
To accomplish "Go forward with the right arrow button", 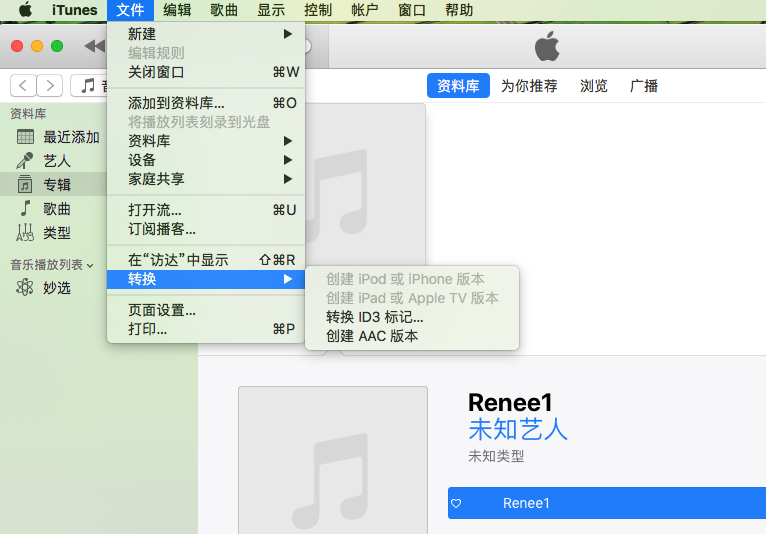I will [49, 86].
